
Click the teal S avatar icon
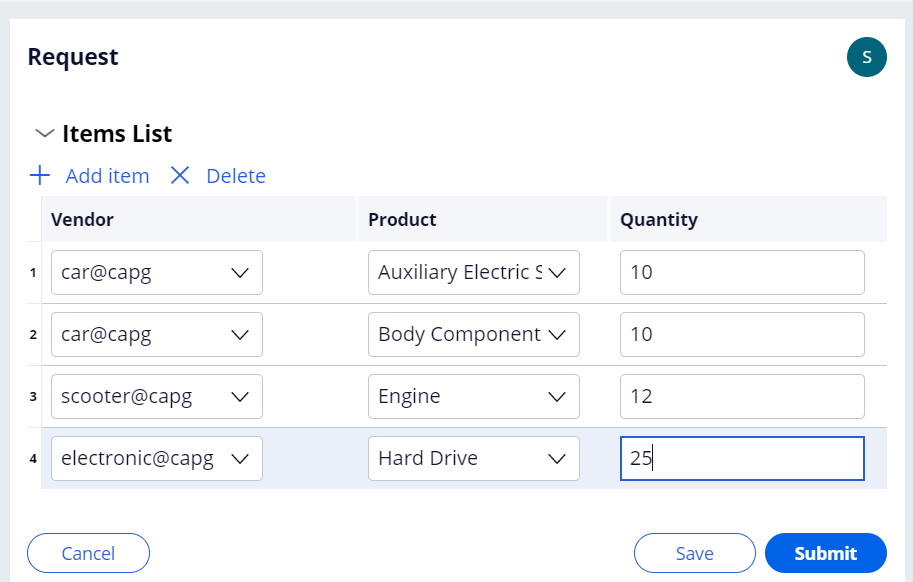coord(866,57)
